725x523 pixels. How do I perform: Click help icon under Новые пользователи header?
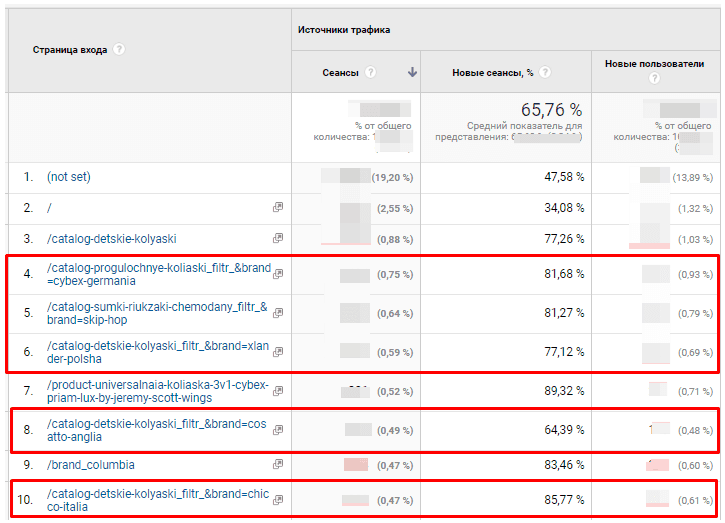click(654, 78)
